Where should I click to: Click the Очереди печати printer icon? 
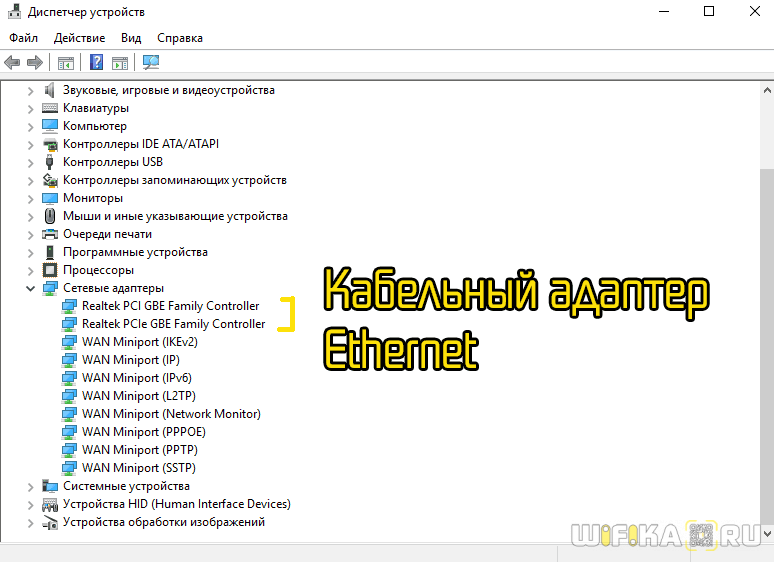click(50, 234)
